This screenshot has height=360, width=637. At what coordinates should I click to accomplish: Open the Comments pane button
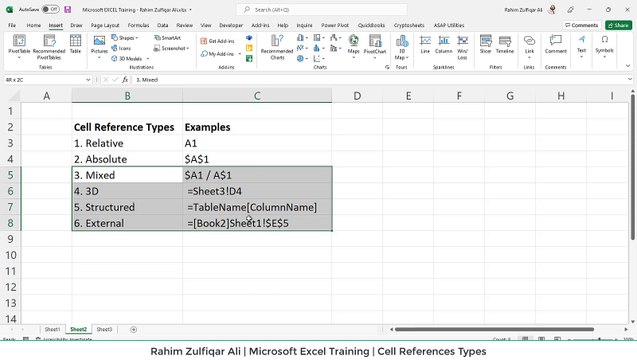pos(582,25)
